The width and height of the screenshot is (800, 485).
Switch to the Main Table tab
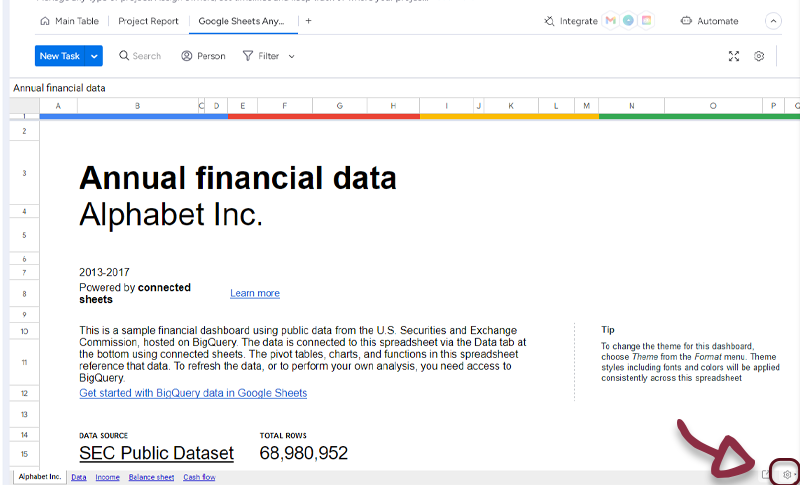pos(69,21)
